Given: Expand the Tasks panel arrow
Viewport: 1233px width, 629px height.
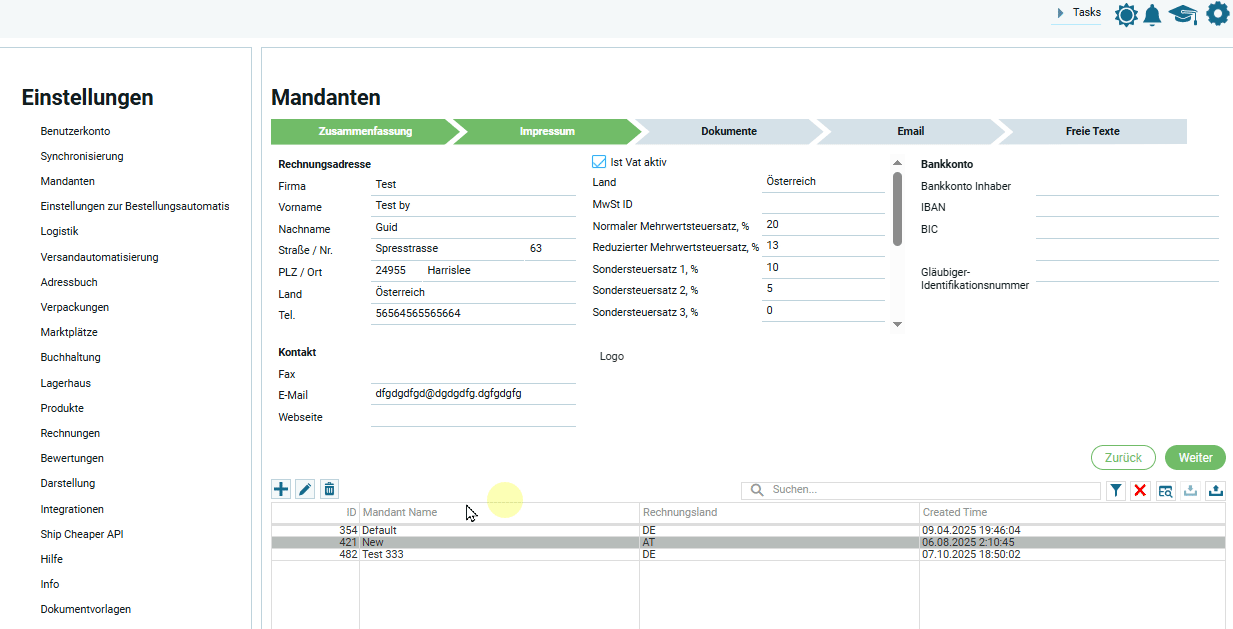Looking at the screenshot, I should [1060, 14].
